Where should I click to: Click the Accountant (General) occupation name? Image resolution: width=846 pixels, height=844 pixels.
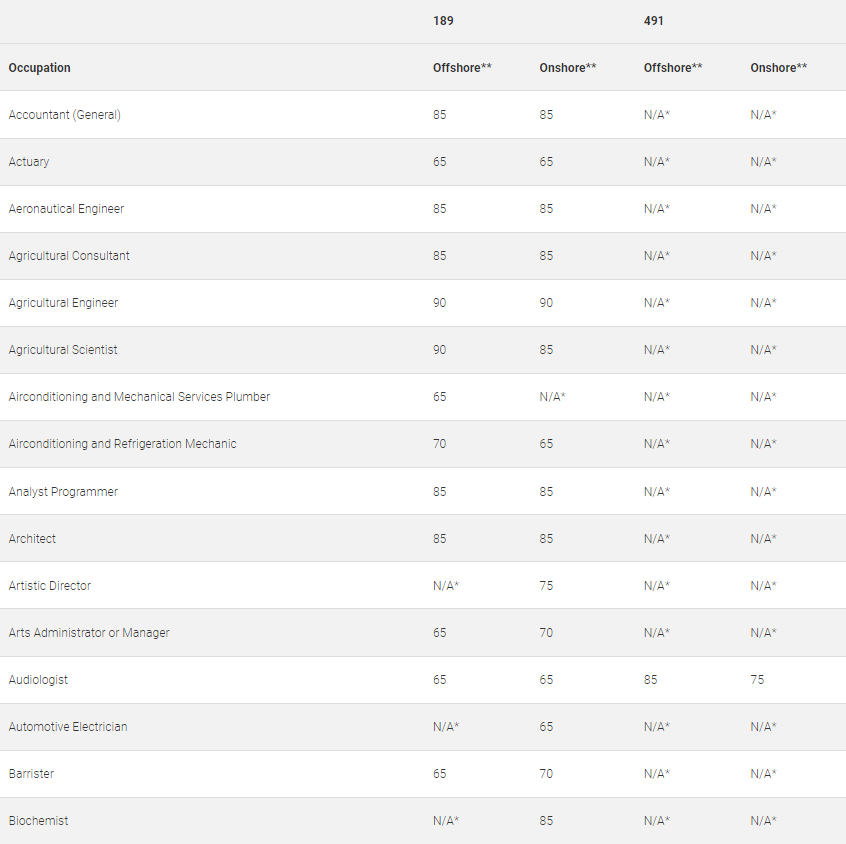coord(65,115)
